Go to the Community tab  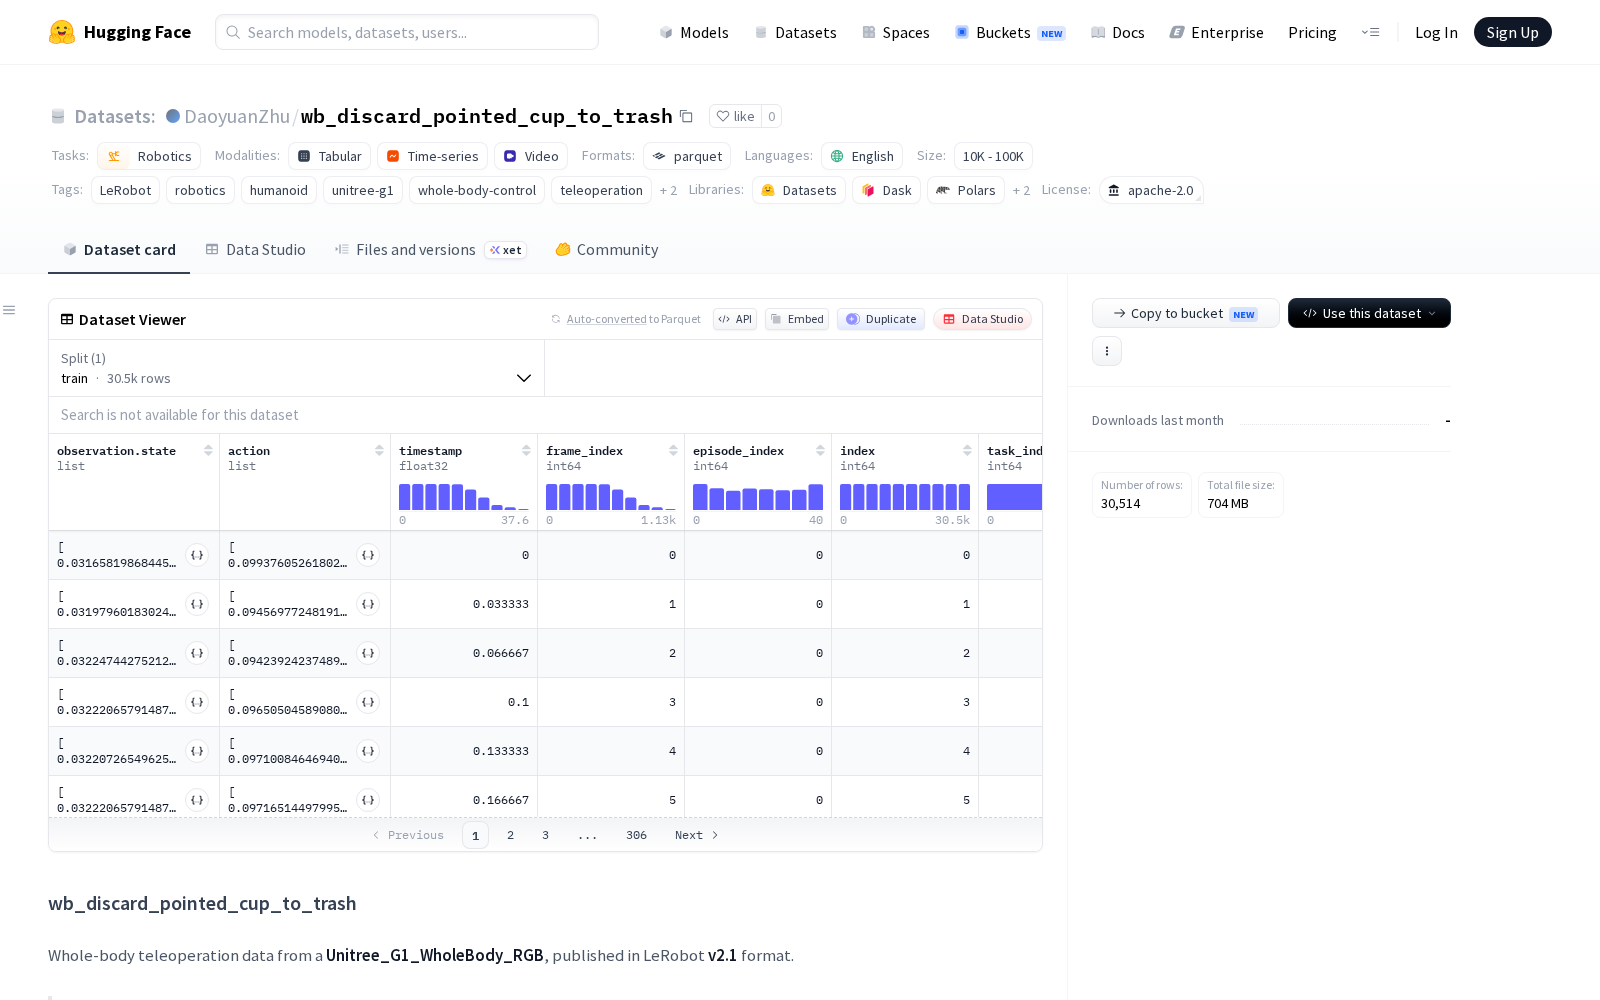(607, 250)
